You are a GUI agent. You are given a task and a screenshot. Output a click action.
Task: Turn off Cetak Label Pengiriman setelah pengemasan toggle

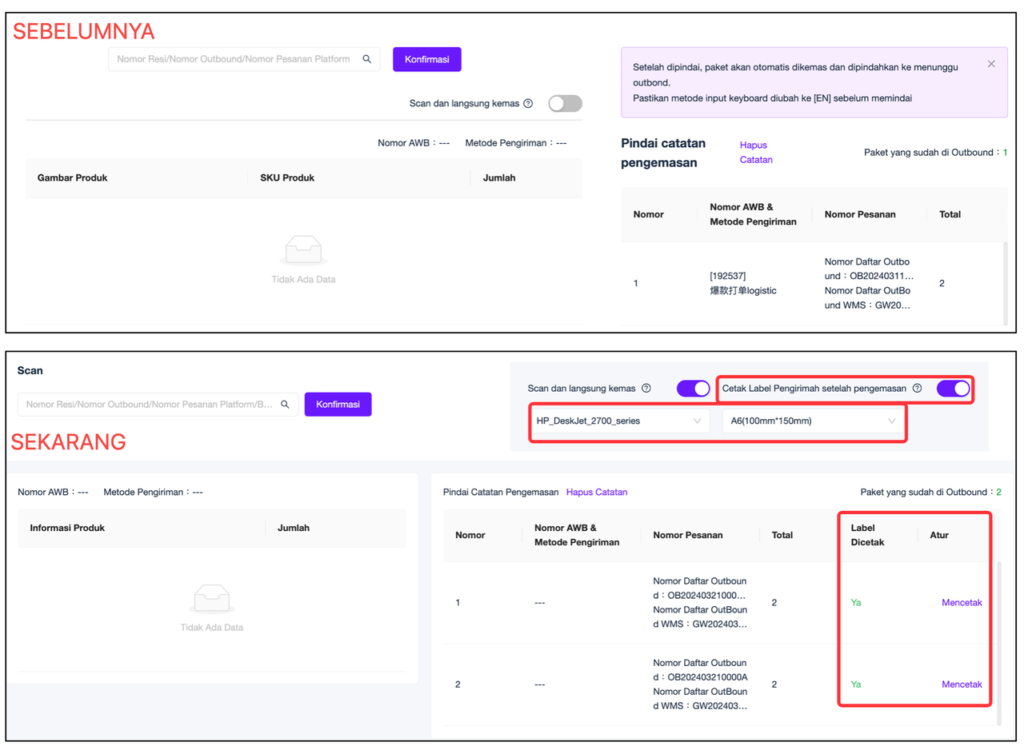[953, 388]
